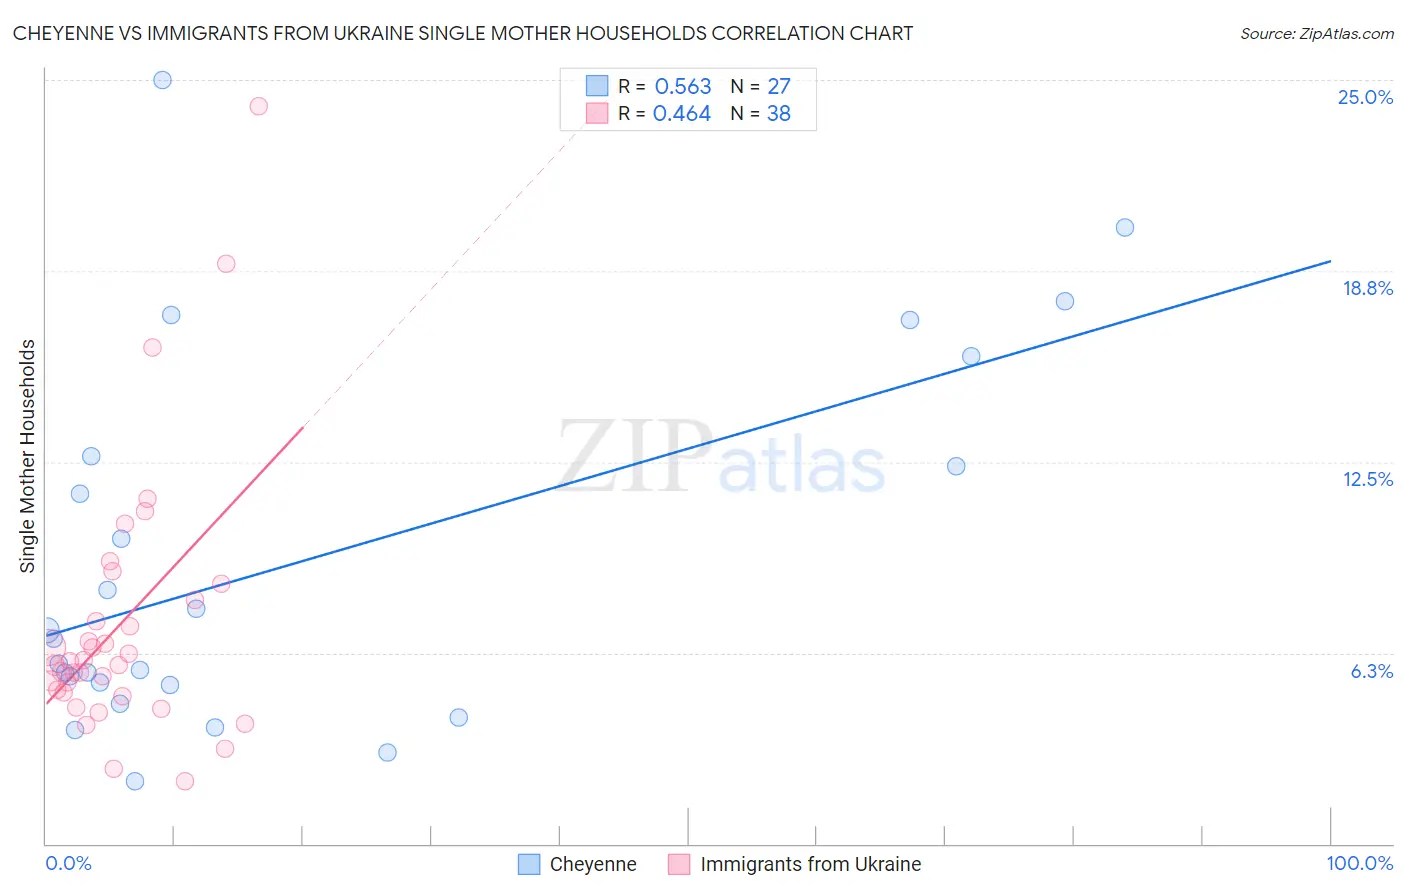
Task: Click the ZIPatlas watermark in chart center
Action: (721, 457)
